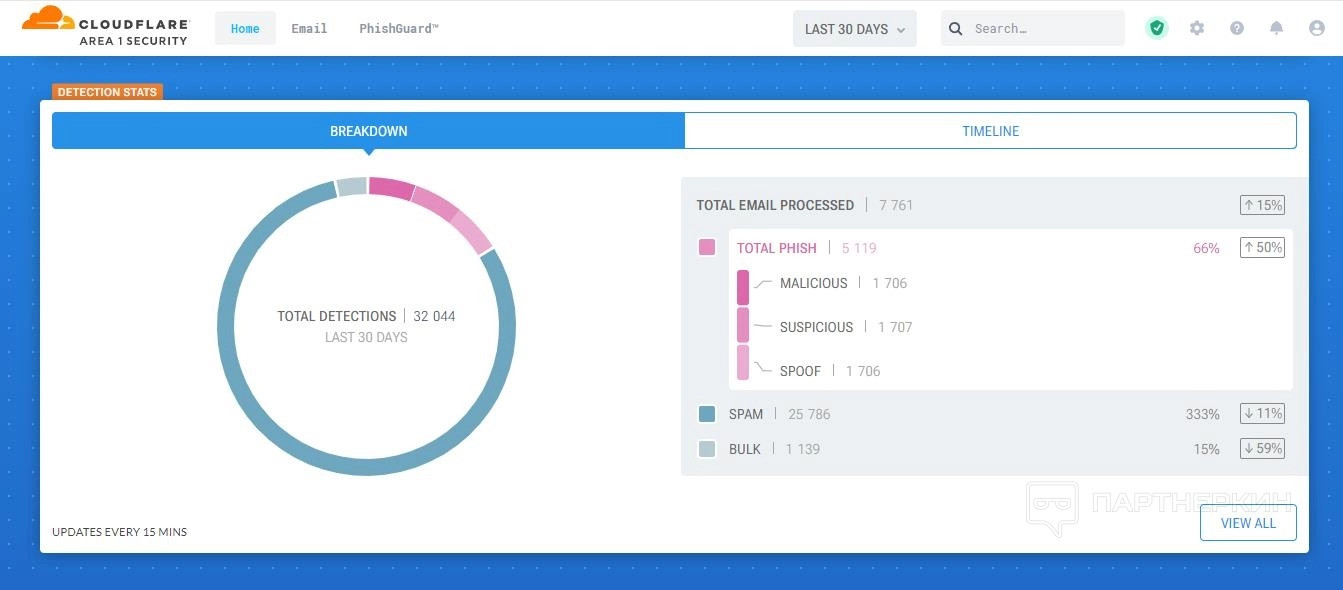
Task: Switch to the Timeline tab
Action: pos(990,131)
